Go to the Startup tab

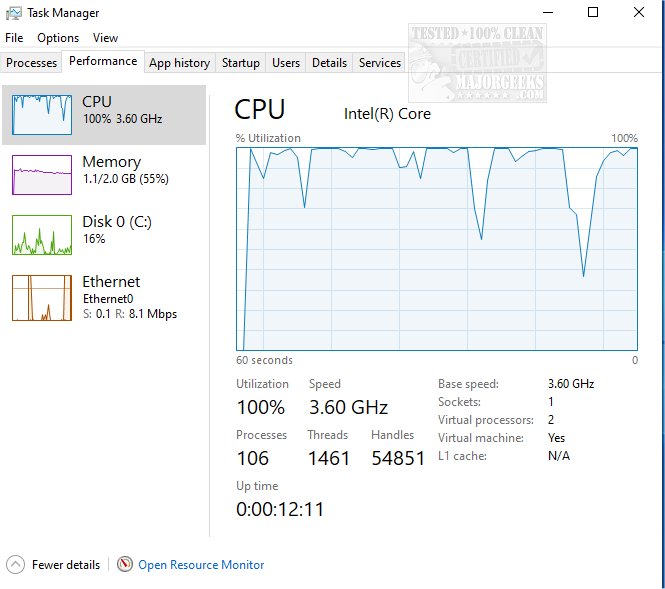241,63
